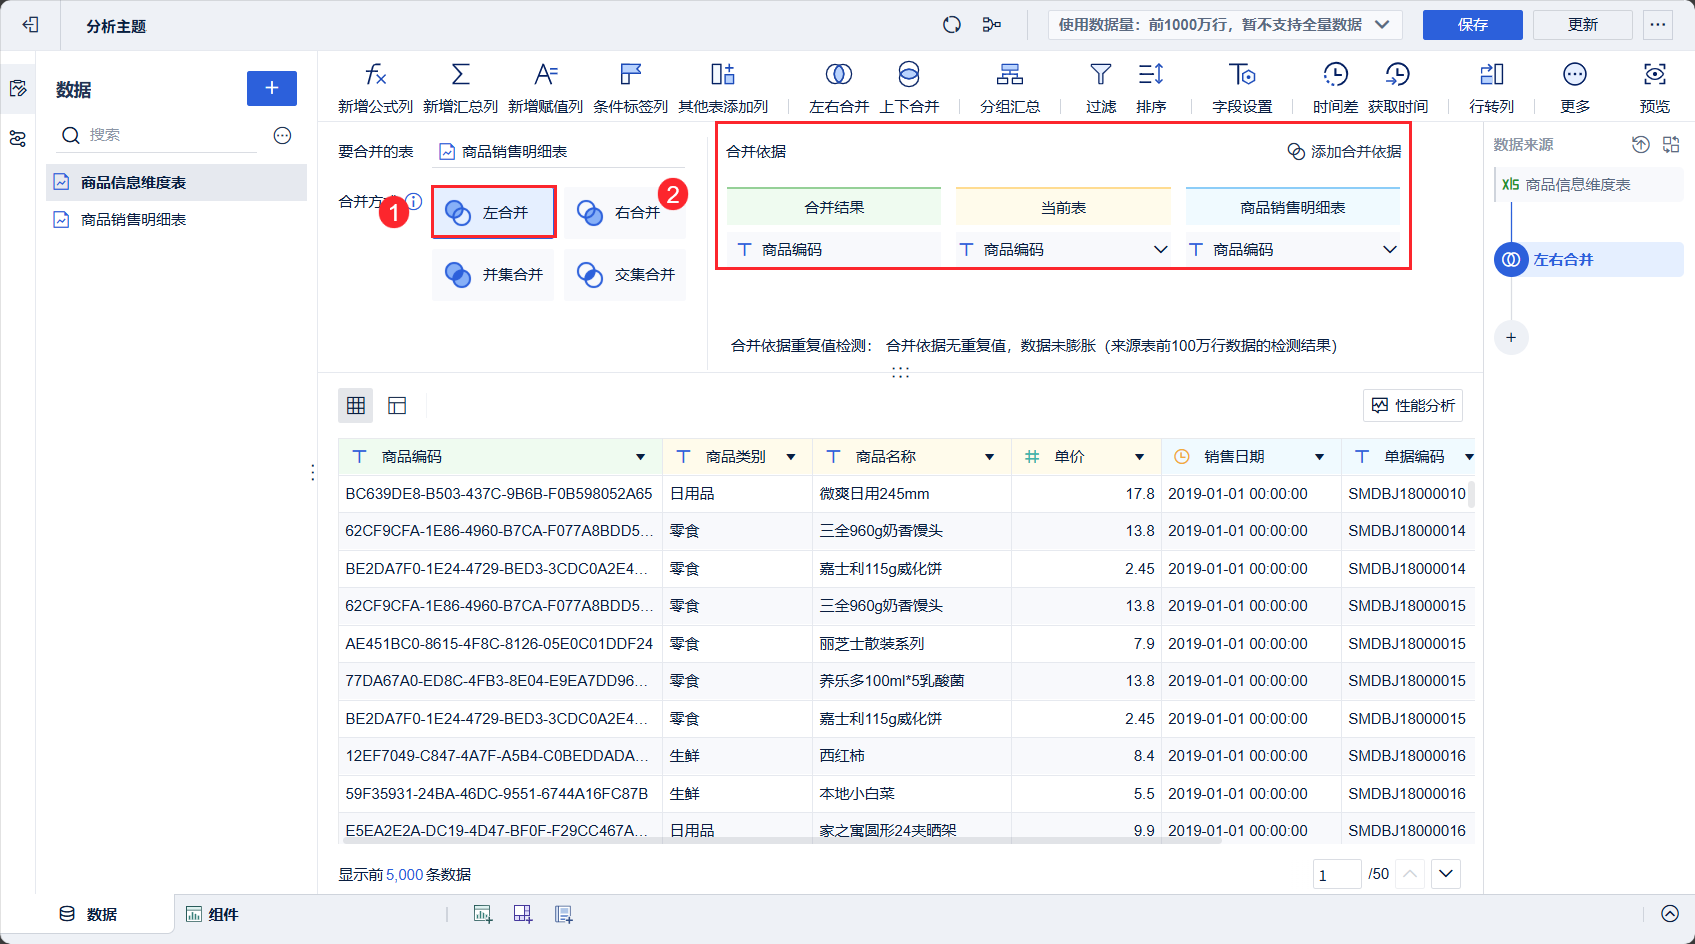Viewport: 1695px width, 944px height.
Task: Switch to grid table view
Action: [356, 405]
